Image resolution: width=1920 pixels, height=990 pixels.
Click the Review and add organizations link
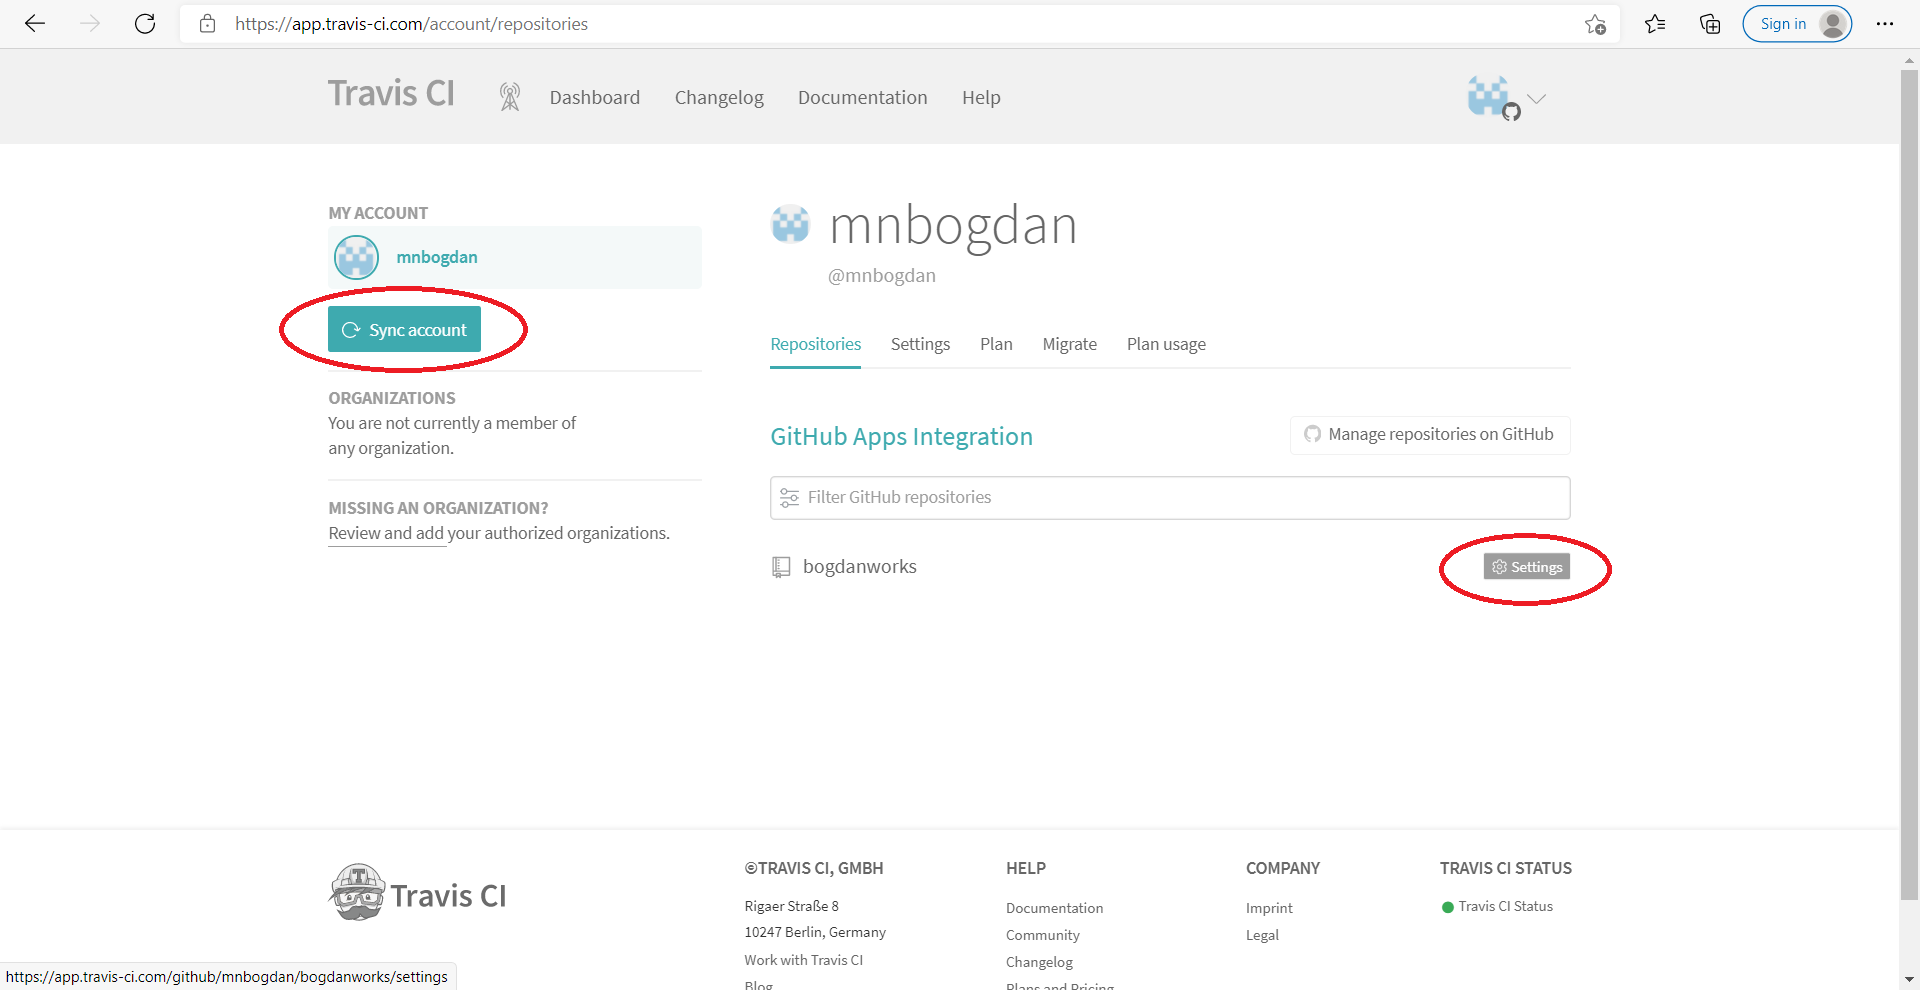[x=385, y=533]
